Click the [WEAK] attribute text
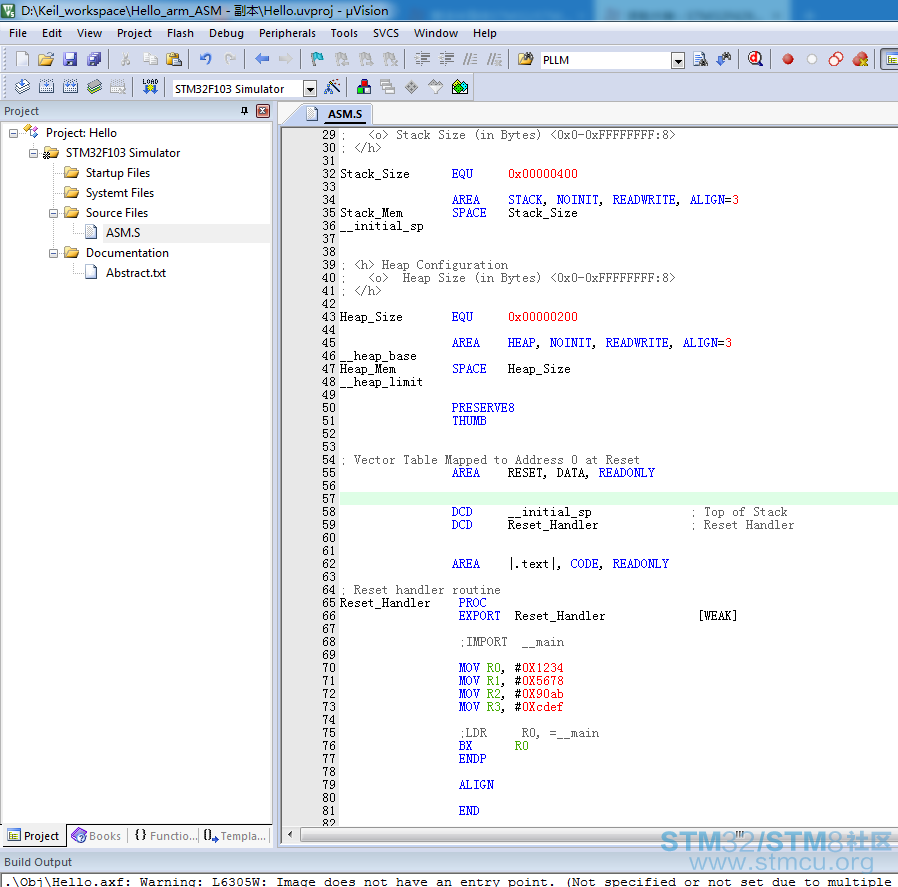The width and height of the screenshot is (898, 887). click(718, 616)
